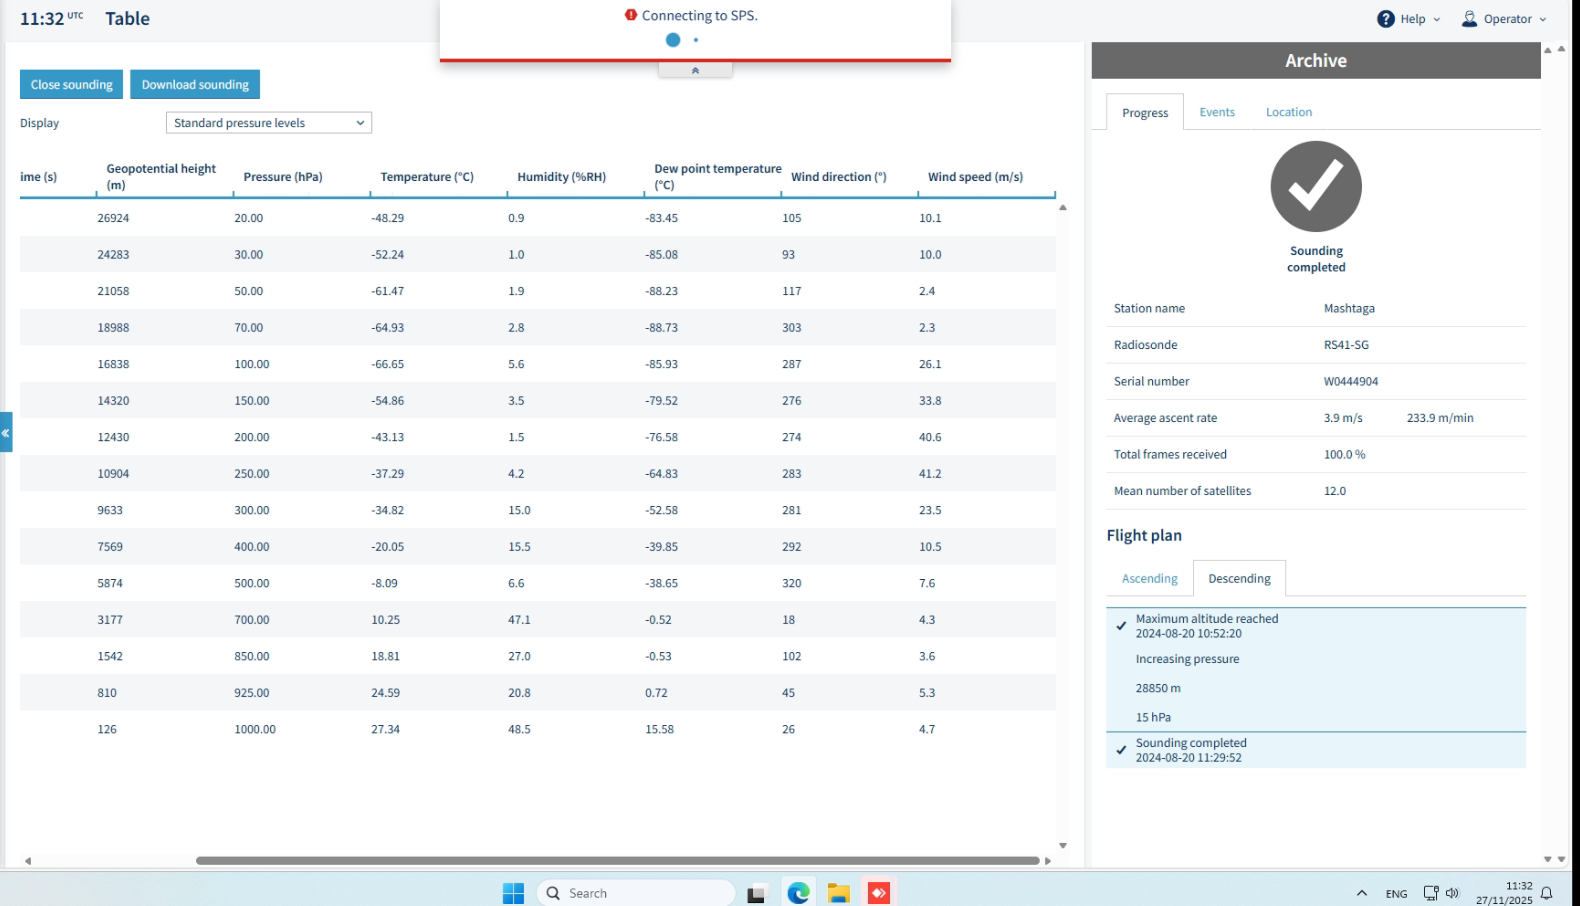Click the -66.65 temperature cell
Screen dimensions: 1580x906
coord(388,365)
